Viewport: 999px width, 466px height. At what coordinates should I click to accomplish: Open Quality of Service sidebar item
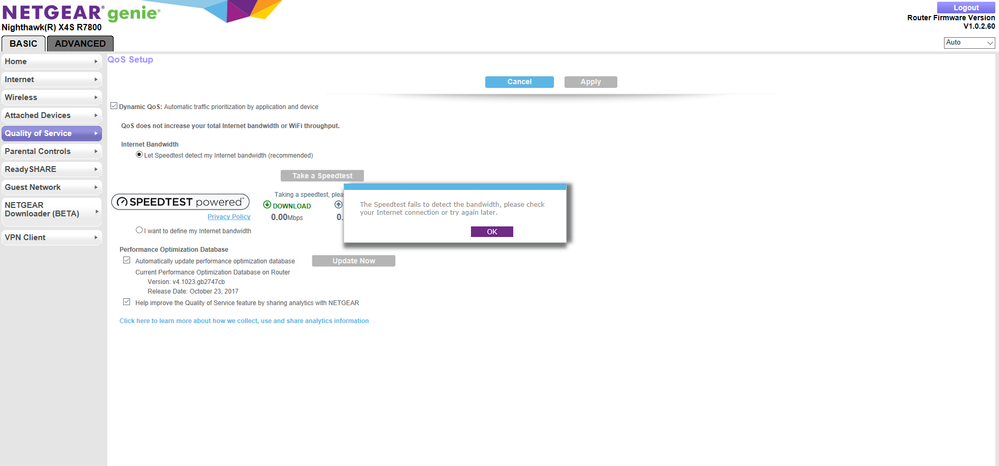tap(51, 133)
